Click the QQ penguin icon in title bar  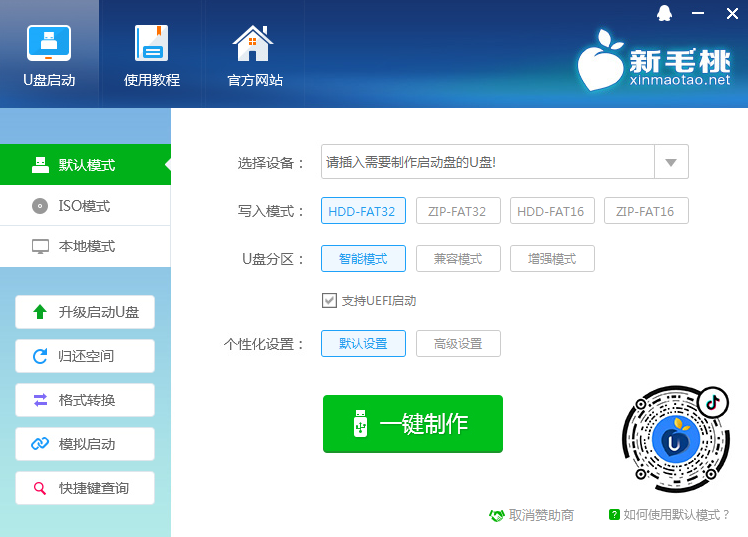(665, 12)
